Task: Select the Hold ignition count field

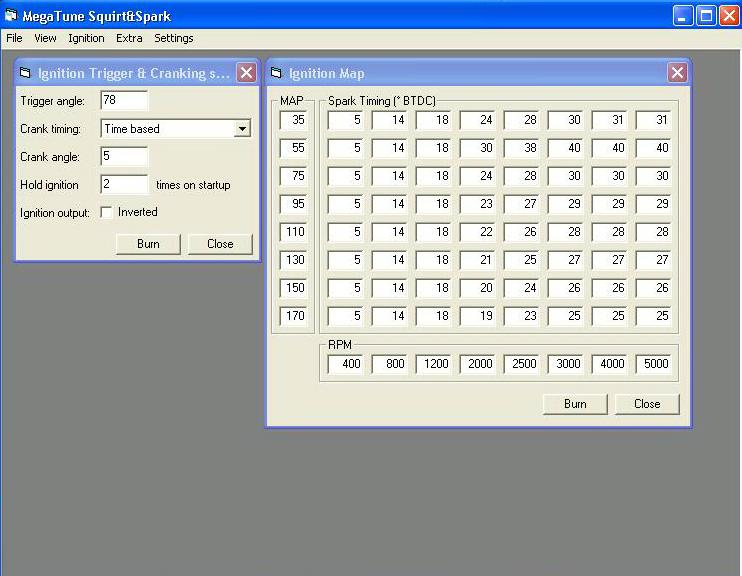Action: tap(124, 185)
